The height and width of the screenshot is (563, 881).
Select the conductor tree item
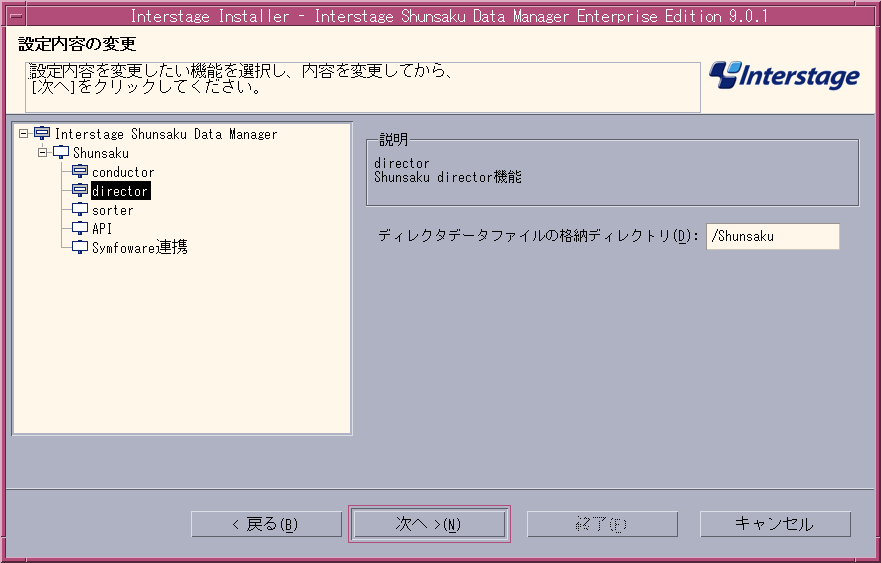[x=123, y=172]
